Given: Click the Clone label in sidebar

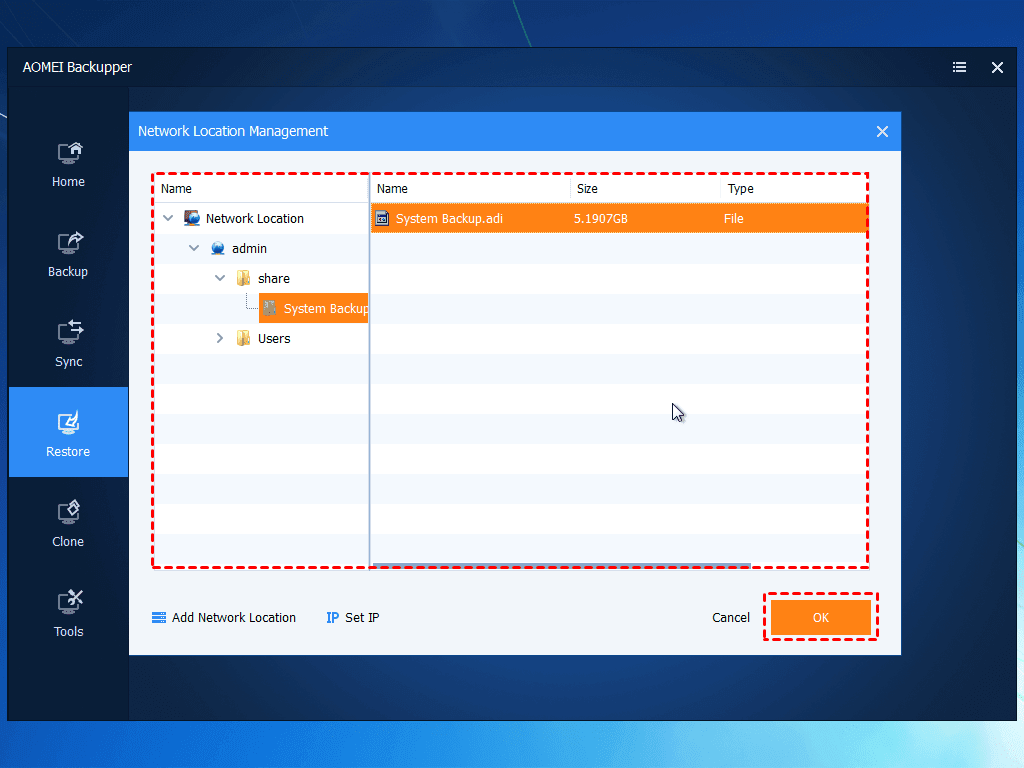Looking at the screenshot, I should 68,541.
